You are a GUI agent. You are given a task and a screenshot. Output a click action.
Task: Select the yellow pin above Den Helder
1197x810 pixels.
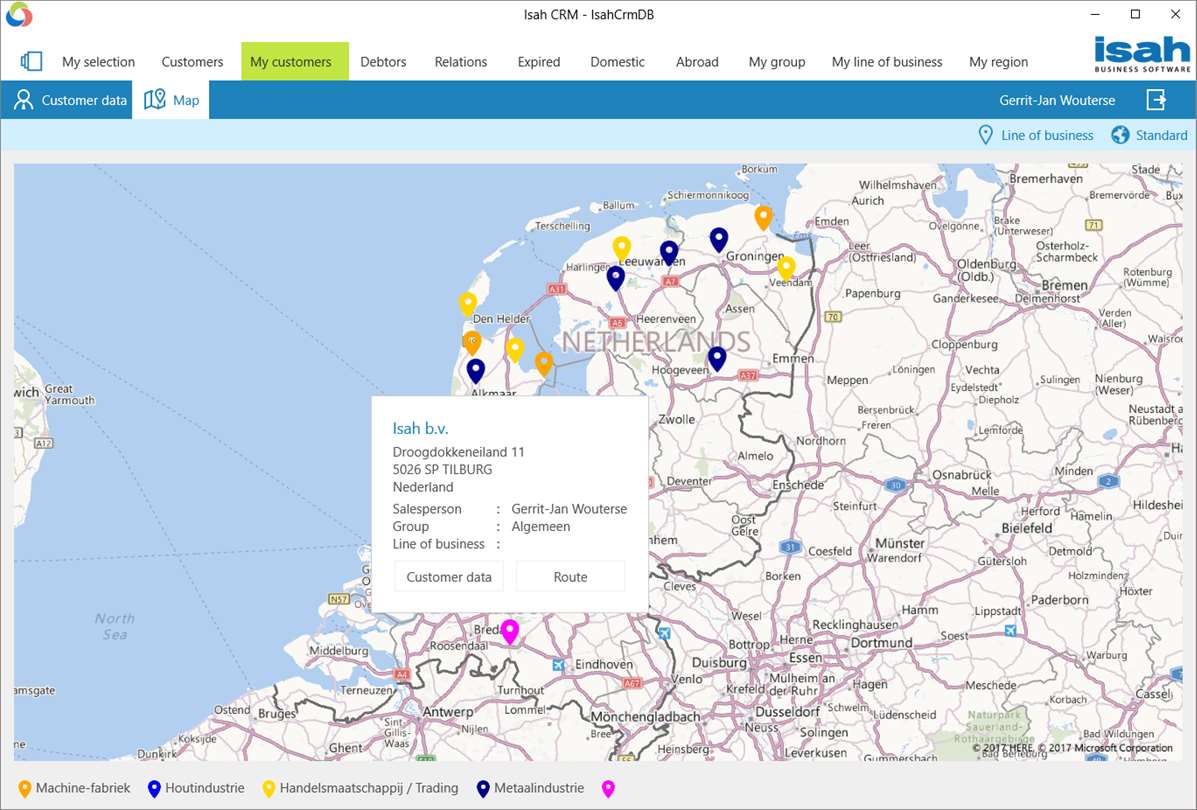[x=468, y=304]
